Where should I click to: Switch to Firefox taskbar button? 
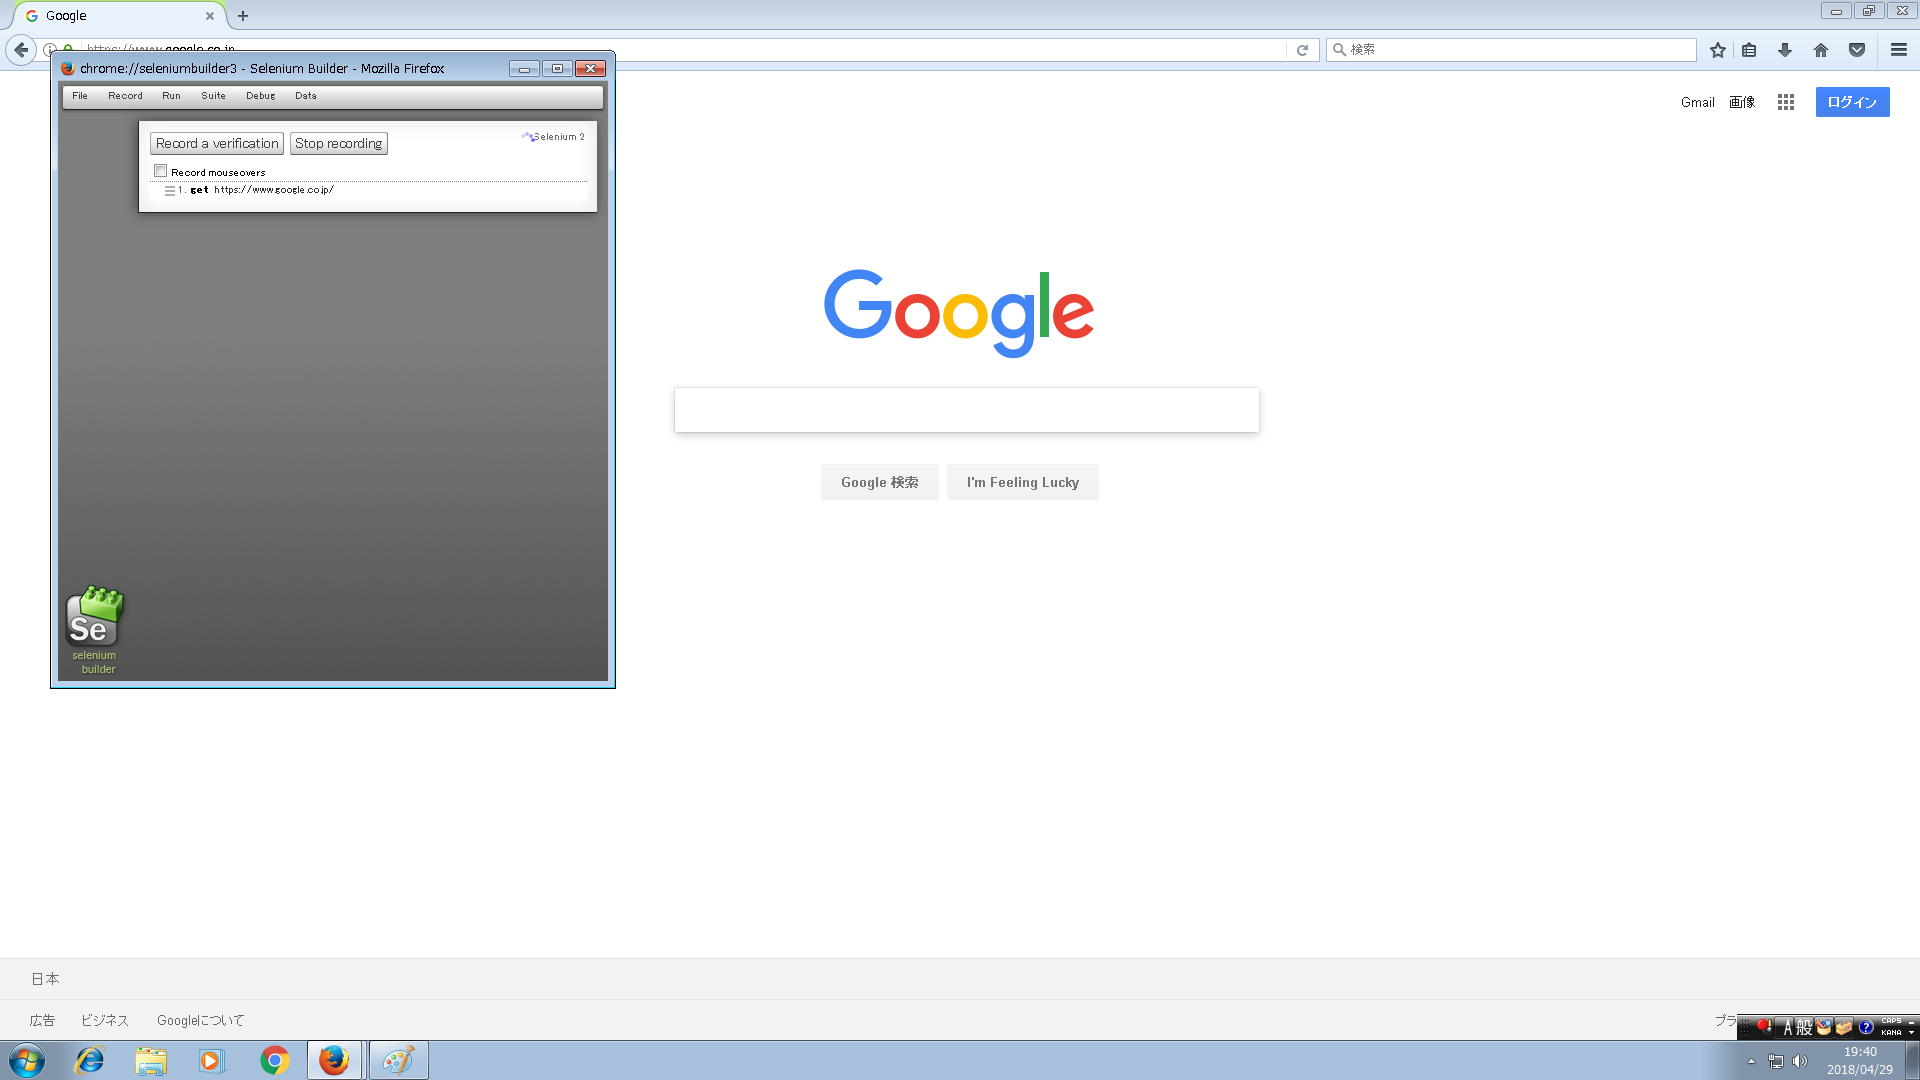(334, 1060)
